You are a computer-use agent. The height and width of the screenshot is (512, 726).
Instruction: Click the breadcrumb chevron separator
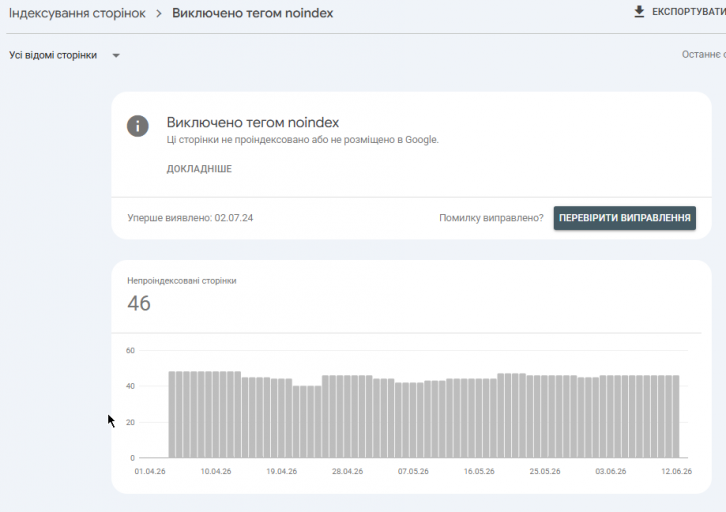pyautogui.click(x=159, y=14)
